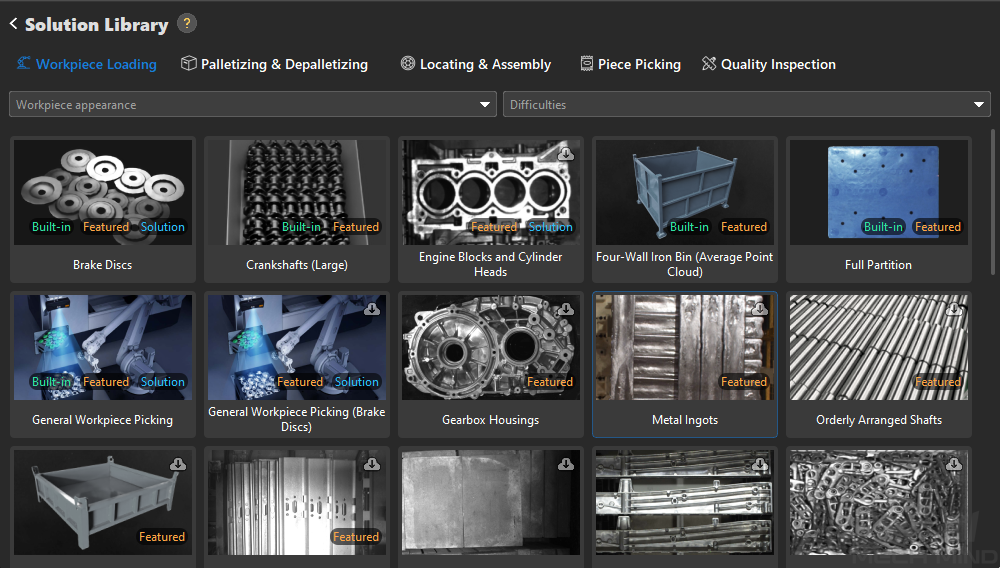Select the General Workpiece Picking thumbnail
Viewport: 1000px width, 568px height.
(x=103, y=347)
